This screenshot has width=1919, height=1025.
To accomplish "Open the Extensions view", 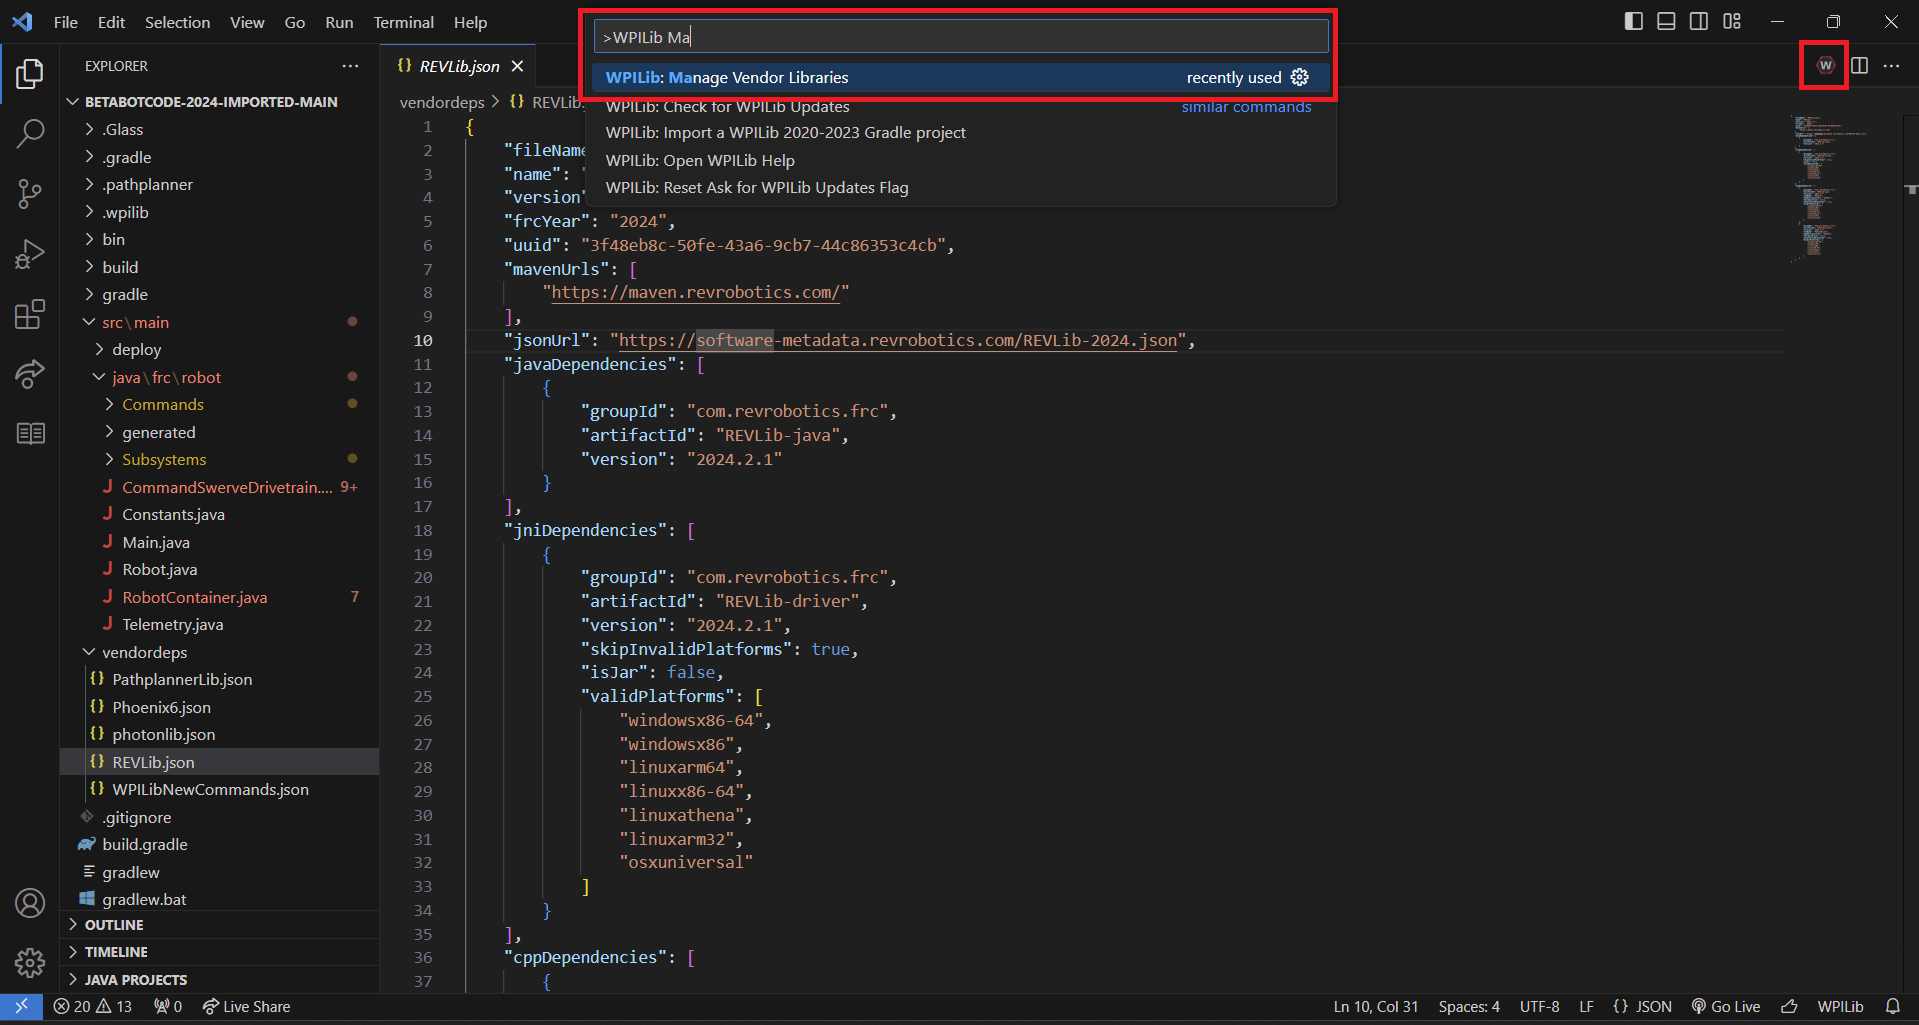I will [x=30, y=314].
